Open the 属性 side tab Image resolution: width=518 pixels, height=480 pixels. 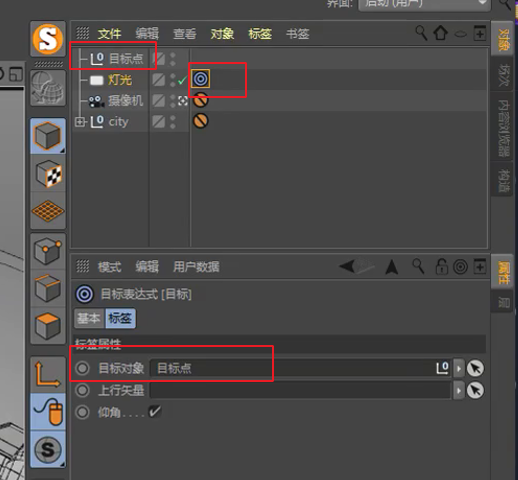(x=503, y=273)
